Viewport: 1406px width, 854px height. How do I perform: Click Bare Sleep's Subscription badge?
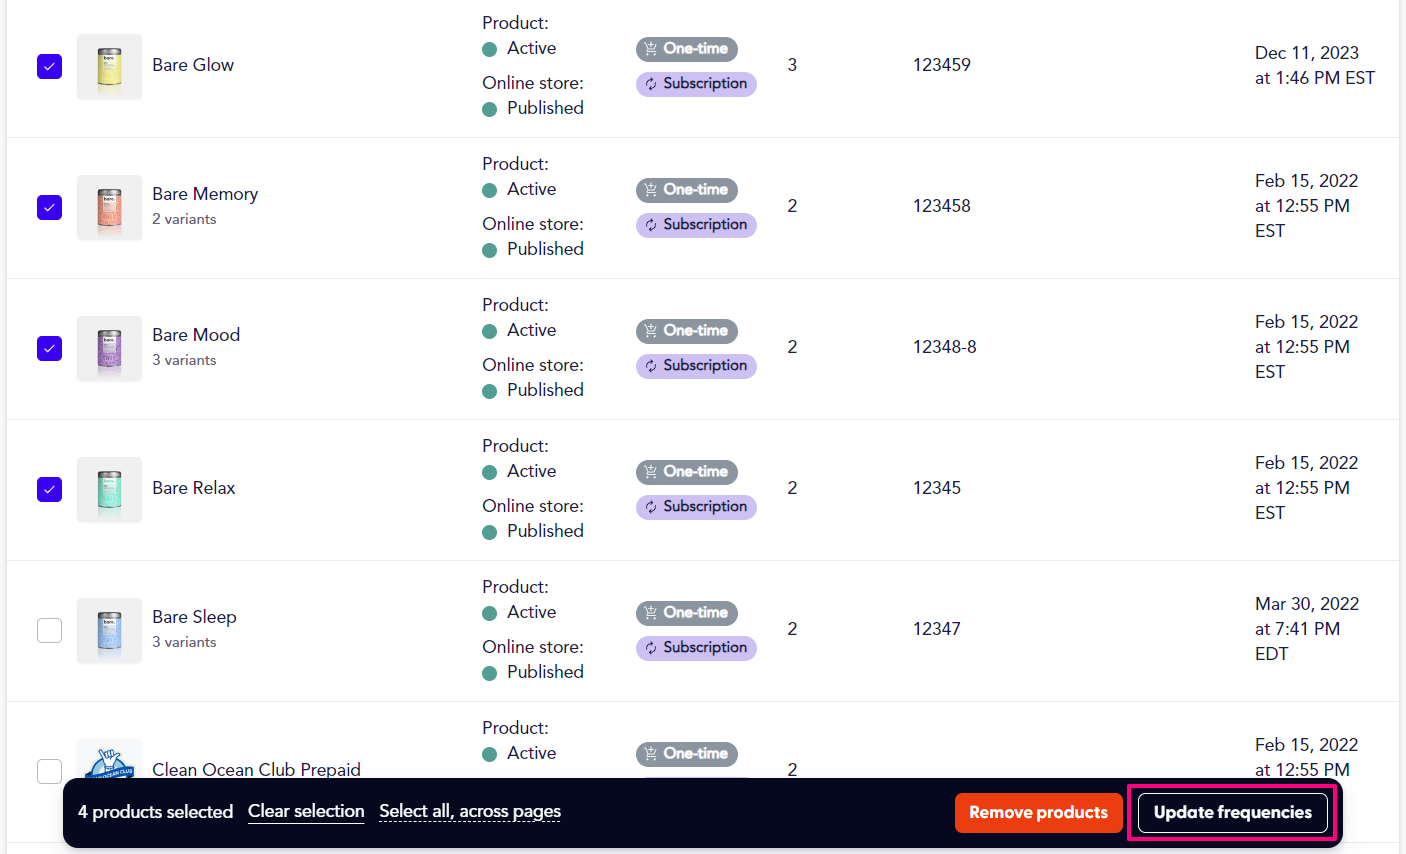696,648
